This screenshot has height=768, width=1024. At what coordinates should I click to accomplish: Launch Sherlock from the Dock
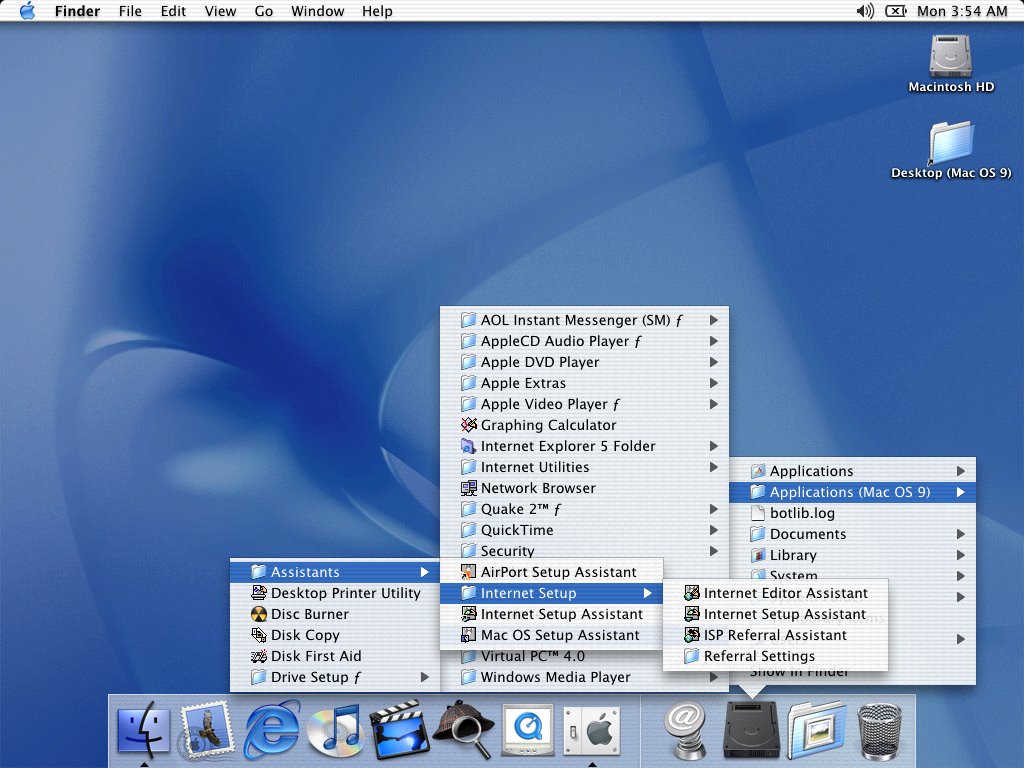click(463, 729)
